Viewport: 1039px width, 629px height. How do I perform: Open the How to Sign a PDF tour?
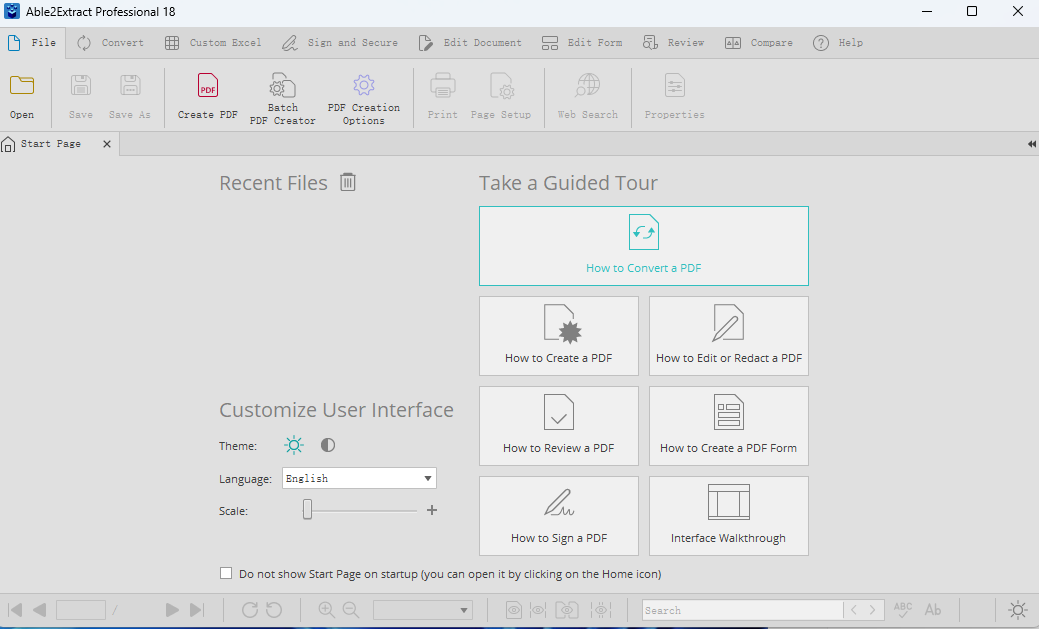click(558, 515)
